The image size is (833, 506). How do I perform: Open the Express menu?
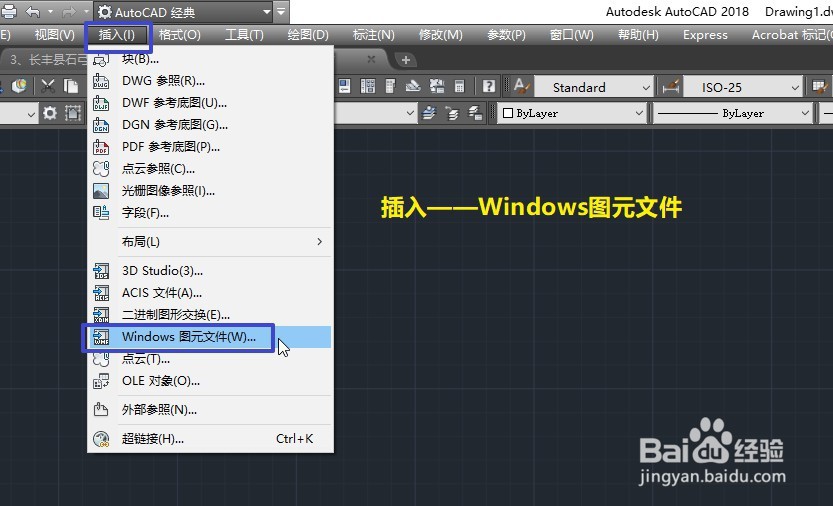705,35
